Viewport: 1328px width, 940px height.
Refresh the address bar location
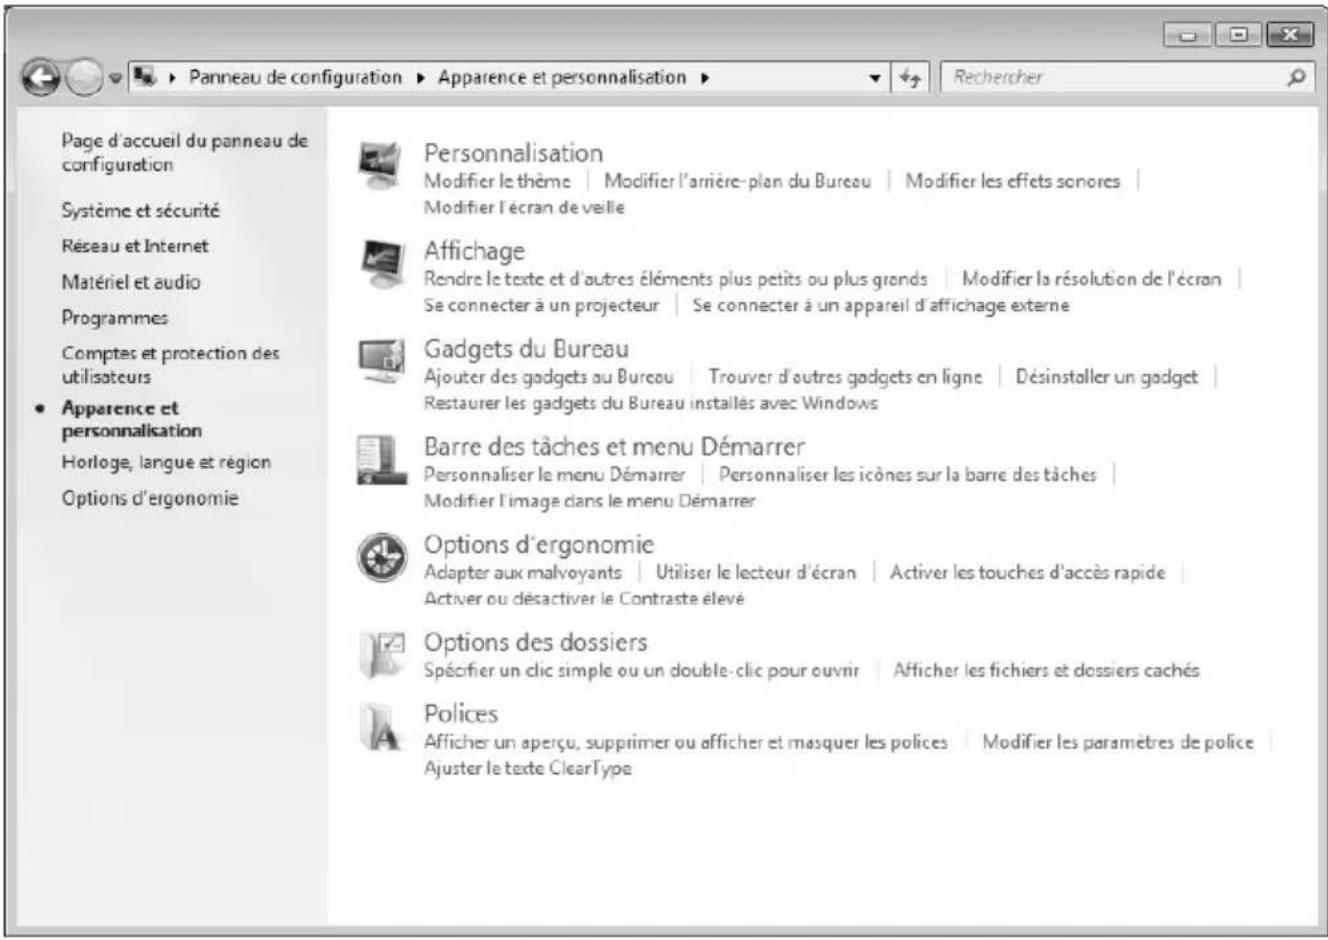click(910, 77)
